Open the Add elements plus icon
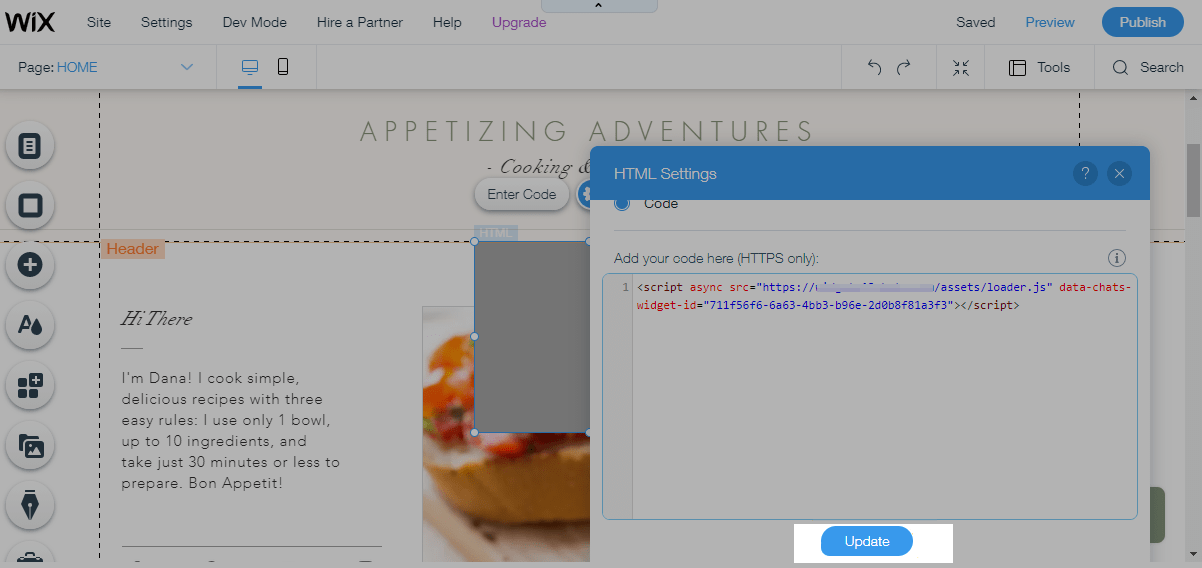Screen dimensions: 1202x568 pyautogui.click(x=30, y=265)
